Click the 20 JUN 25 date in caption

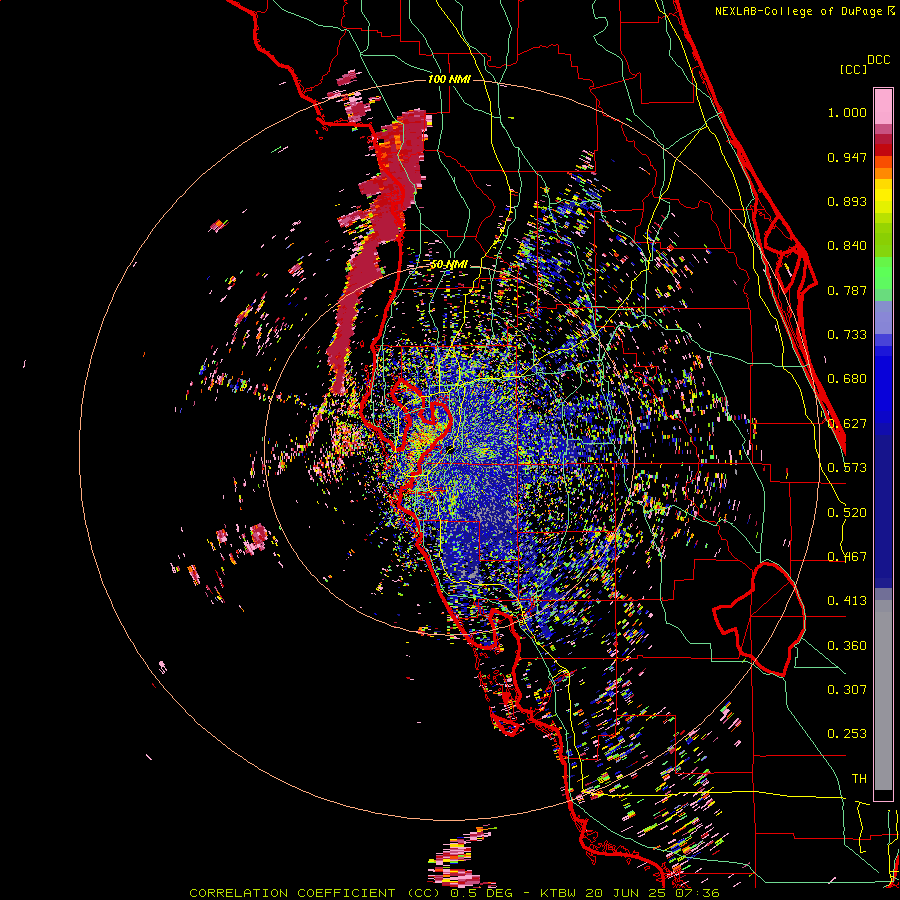coord(627,893)
